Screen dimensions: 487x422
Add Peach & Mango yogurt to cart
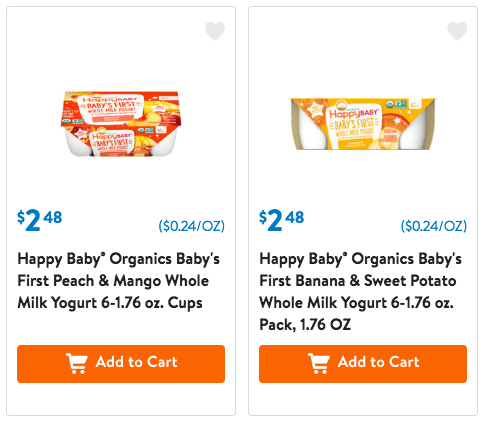(121, 364)
